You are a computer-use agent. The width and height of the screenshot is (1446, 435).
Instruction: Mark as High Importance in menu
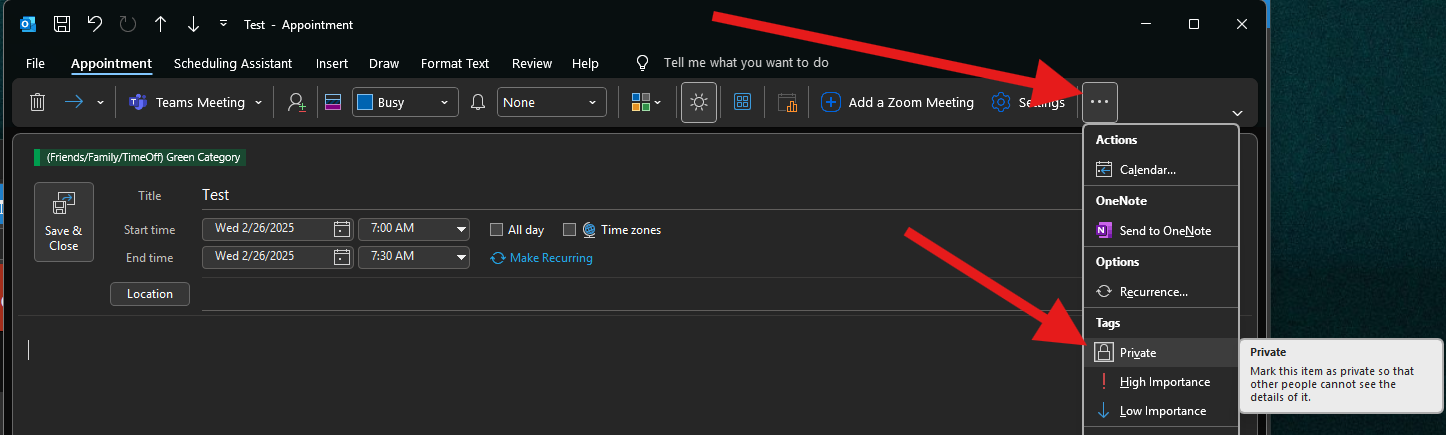click(x=1161, y=382)
